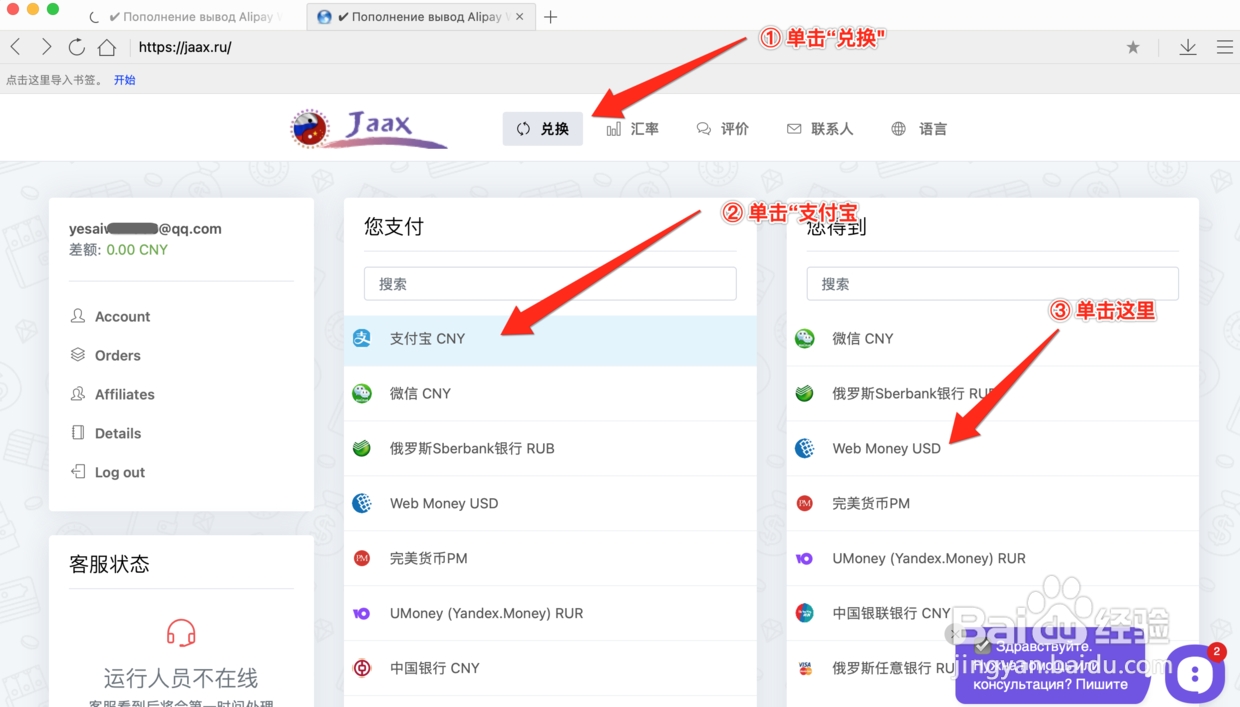Click the Alipay icon in pay list
1240x707 pixels.
click(362, 338)
